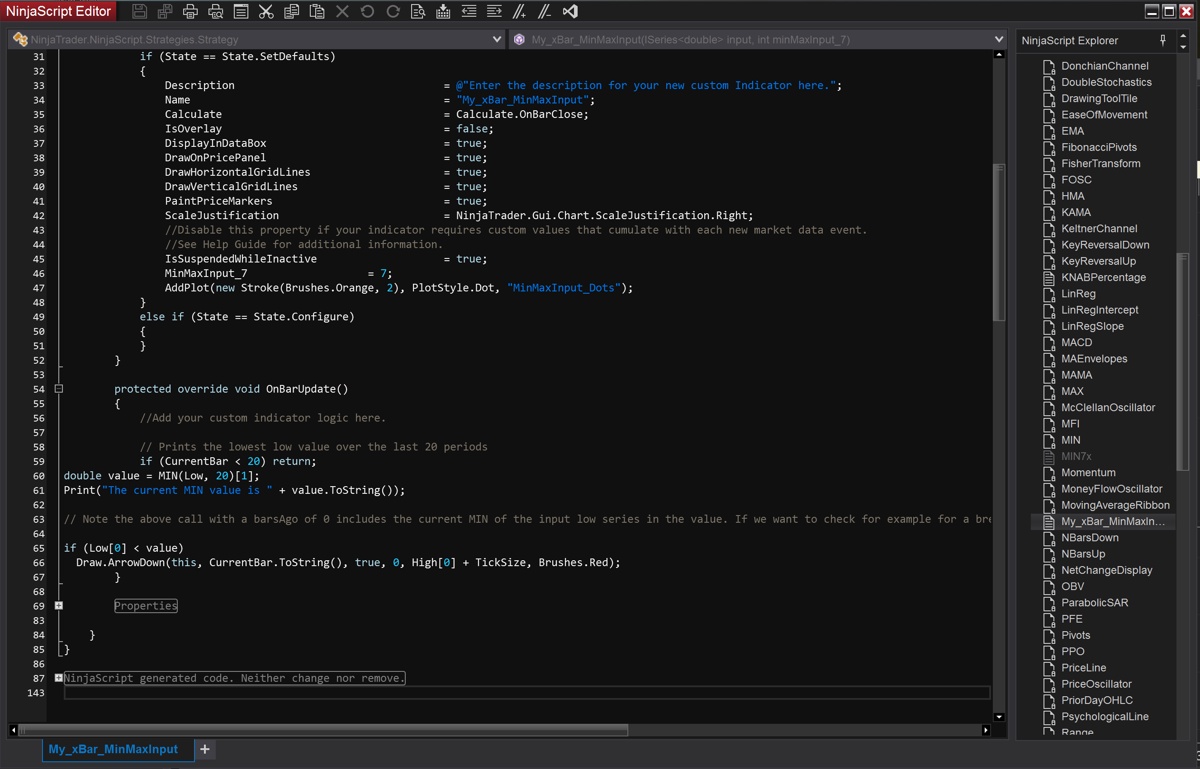Click the Find and replace icon

pos(418,12)
